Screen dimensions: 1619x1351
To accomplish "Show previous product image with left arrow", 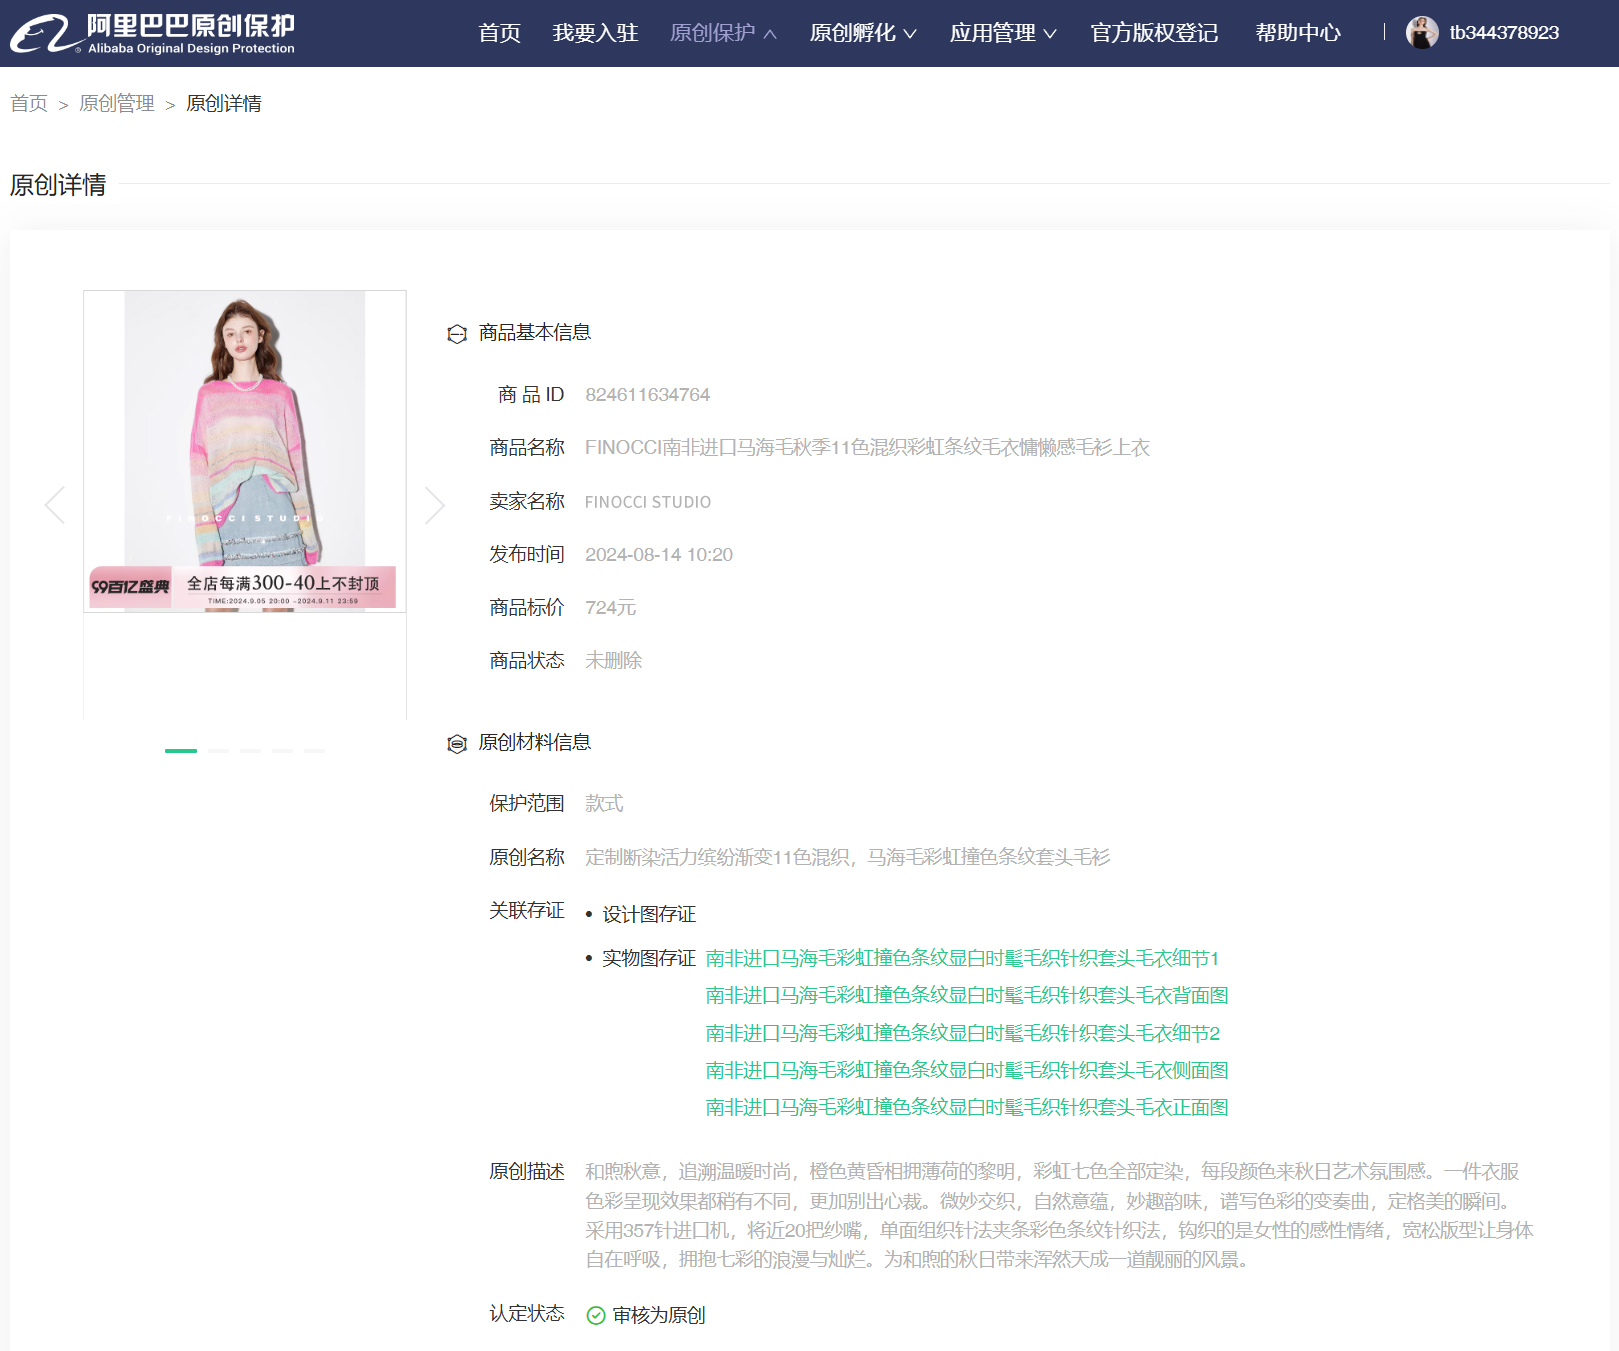I will pos(55,505).
